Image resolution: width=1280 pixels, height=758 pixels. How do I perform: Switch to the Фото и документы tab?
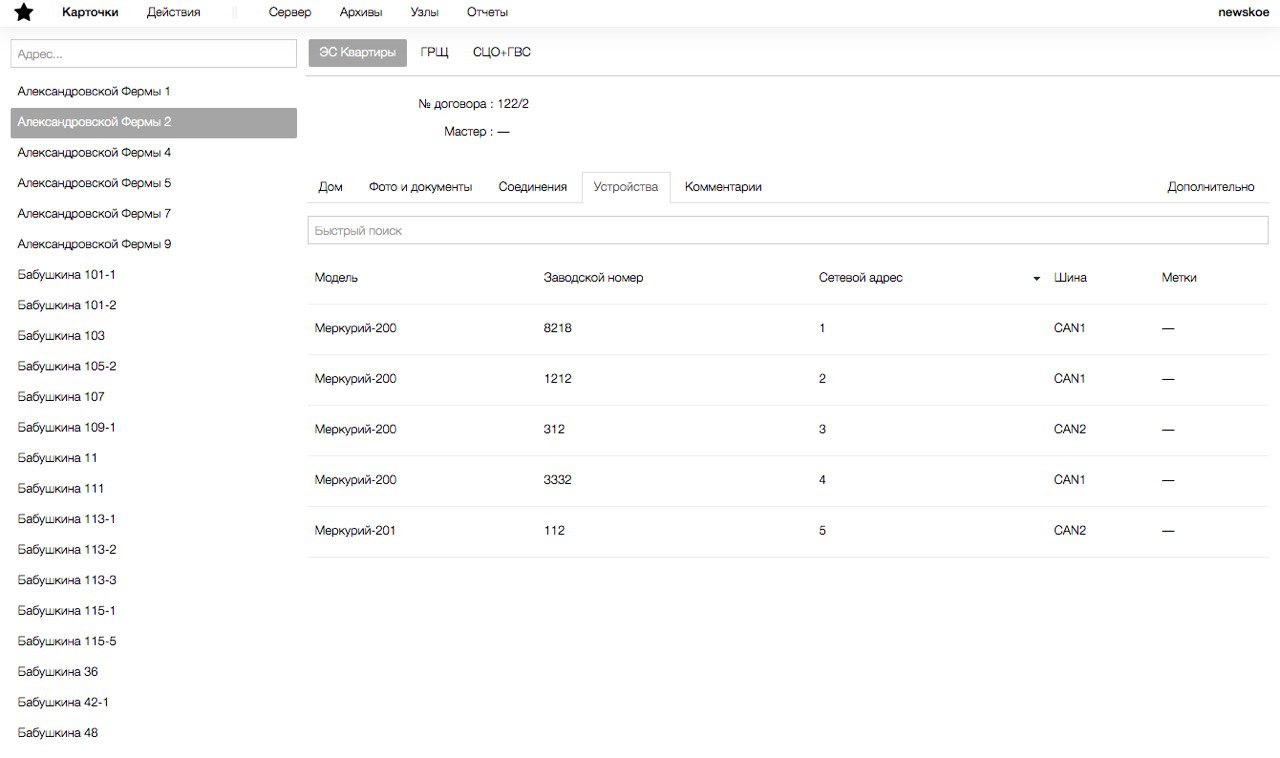(x=420, y=187)
